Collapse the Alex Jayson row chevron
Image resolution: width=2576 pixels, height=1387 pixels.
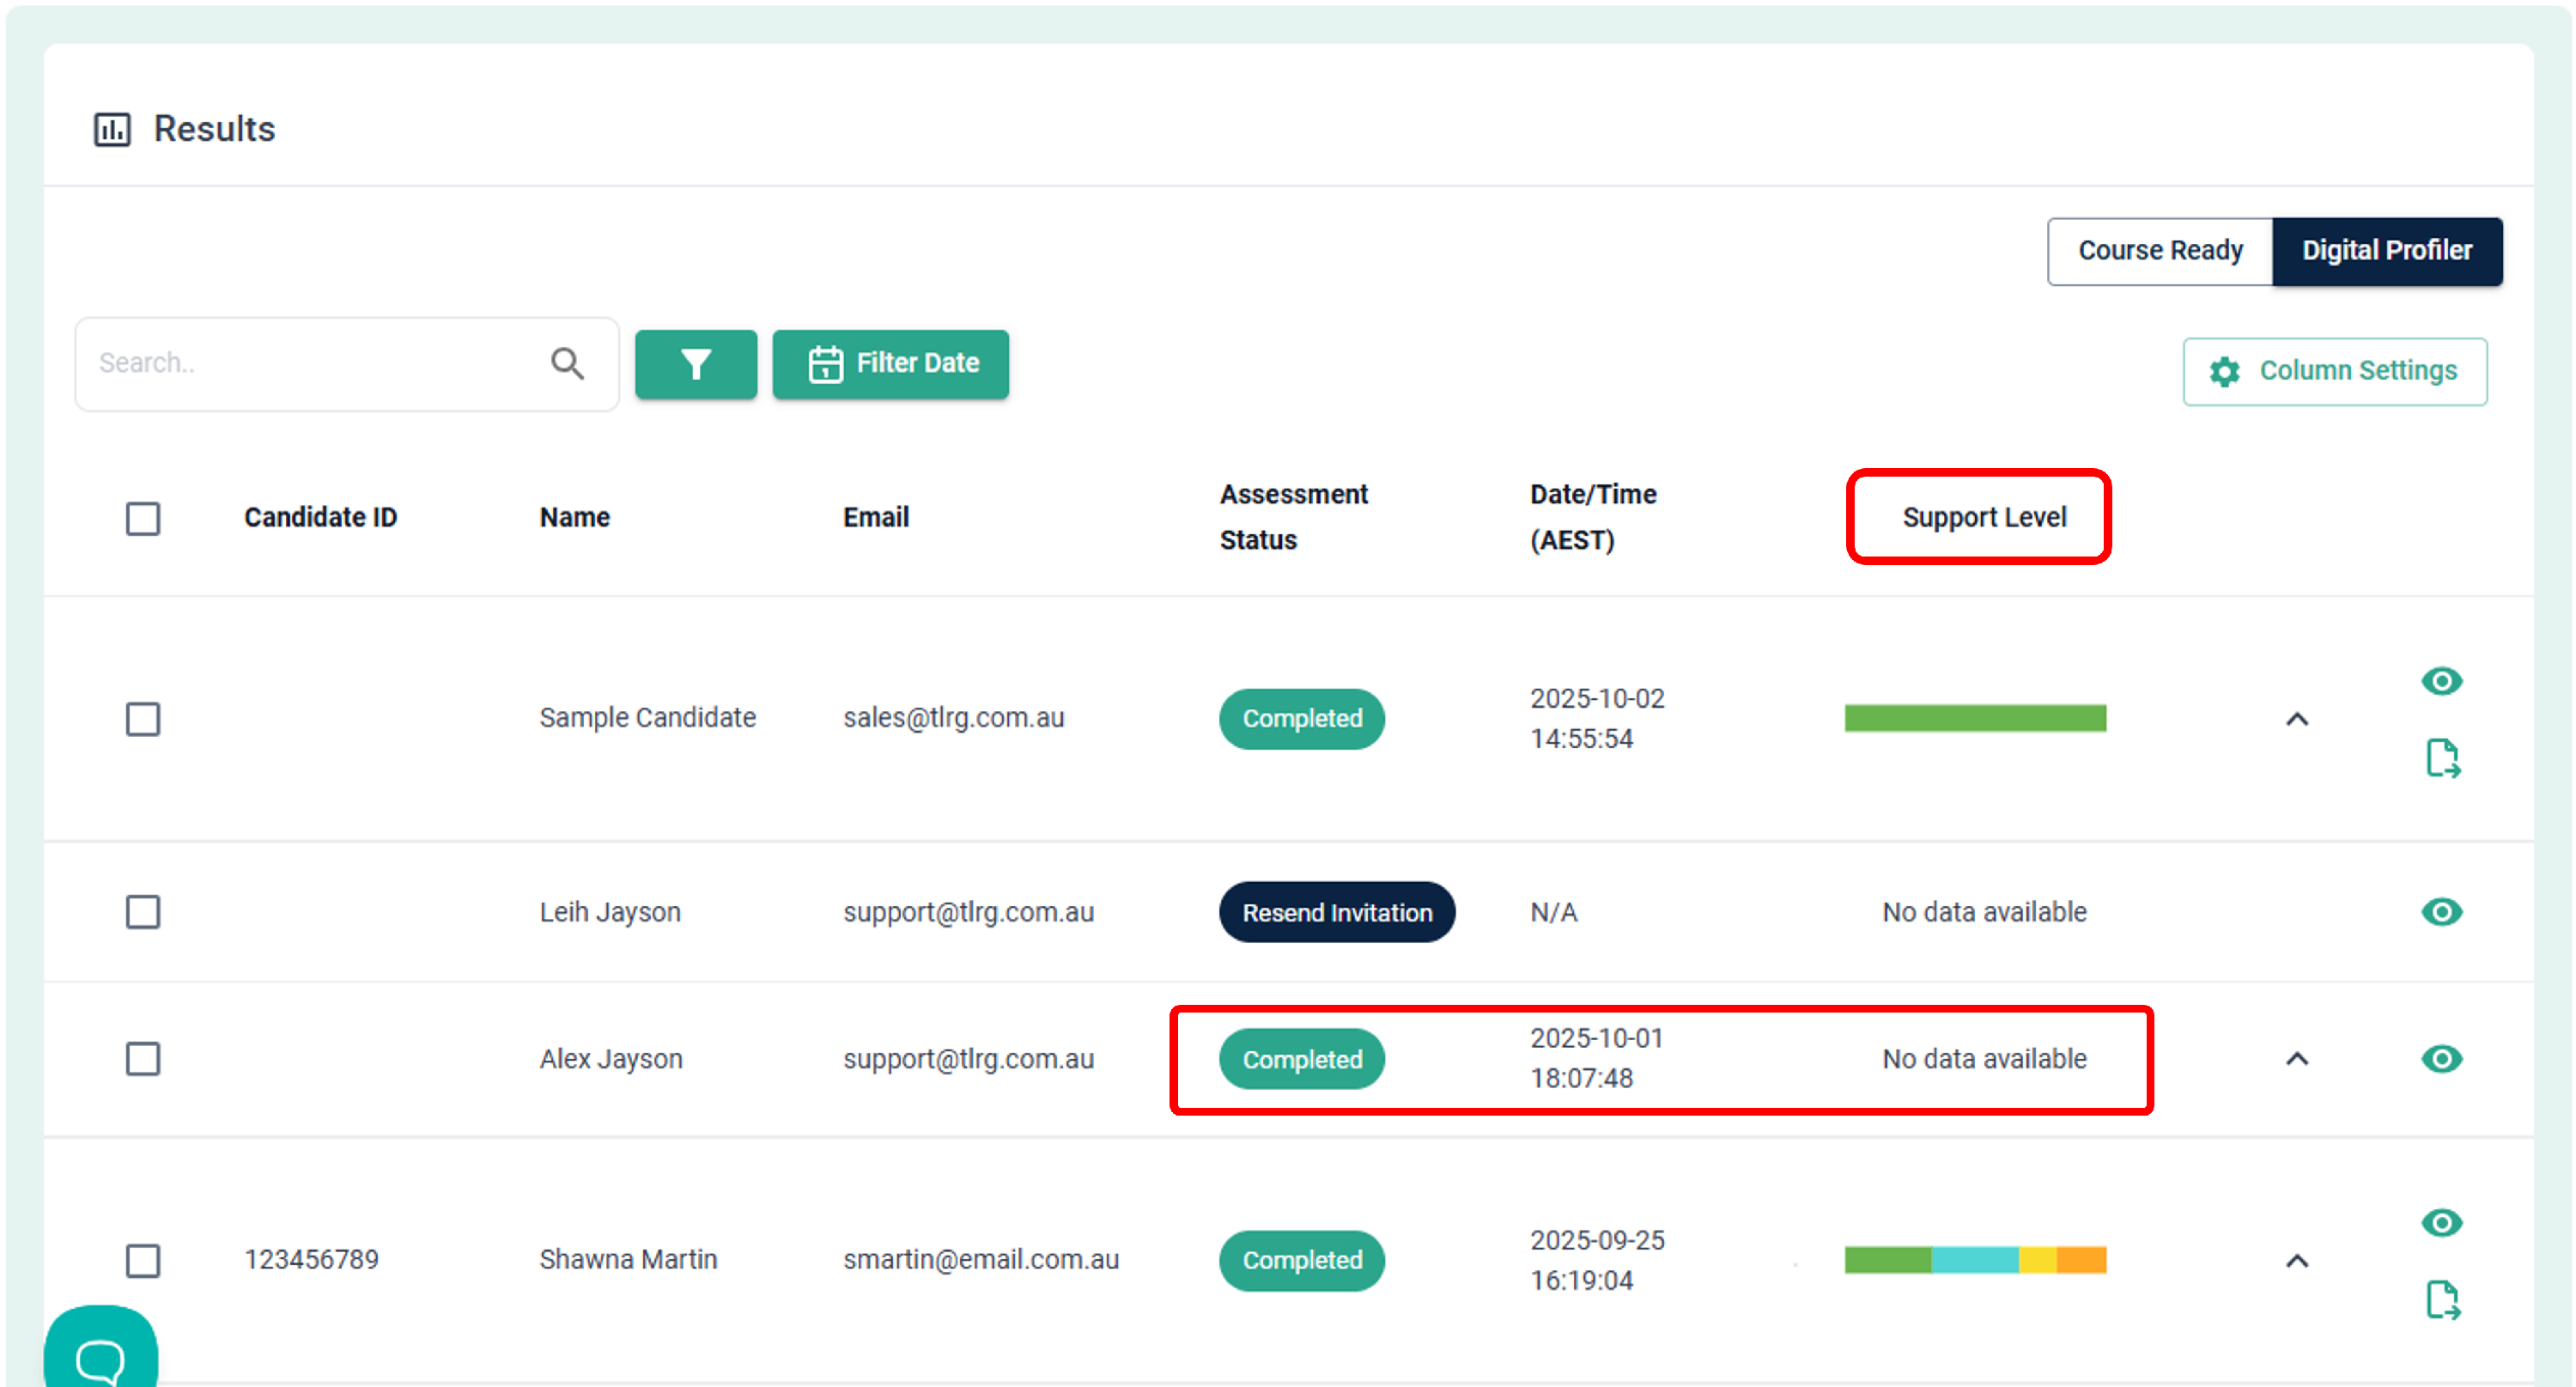tap(2296, 1059)
